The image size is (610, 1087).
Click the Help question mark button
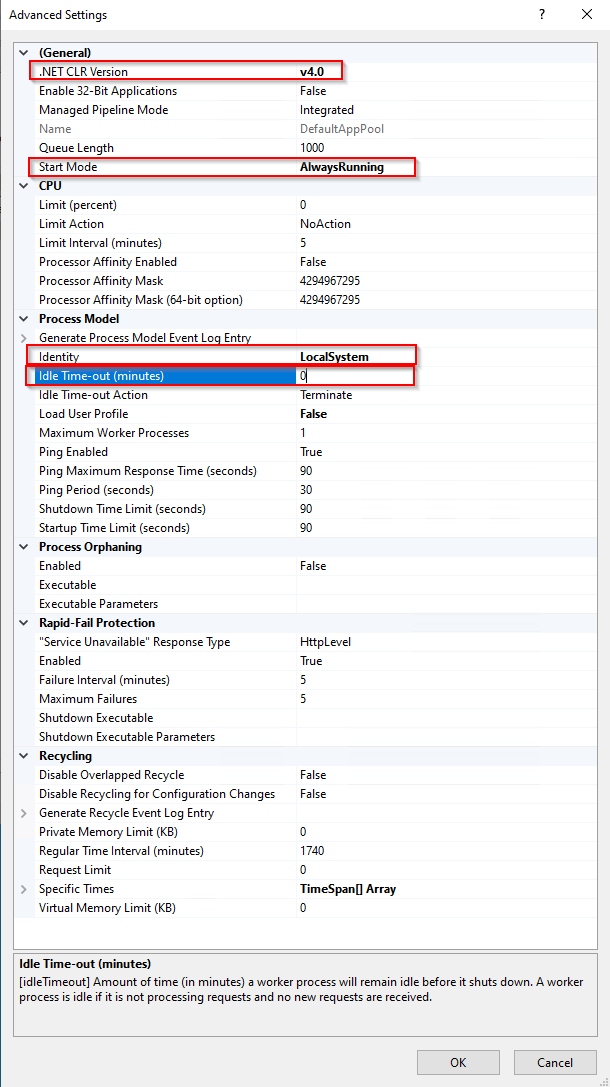[541, 15]
